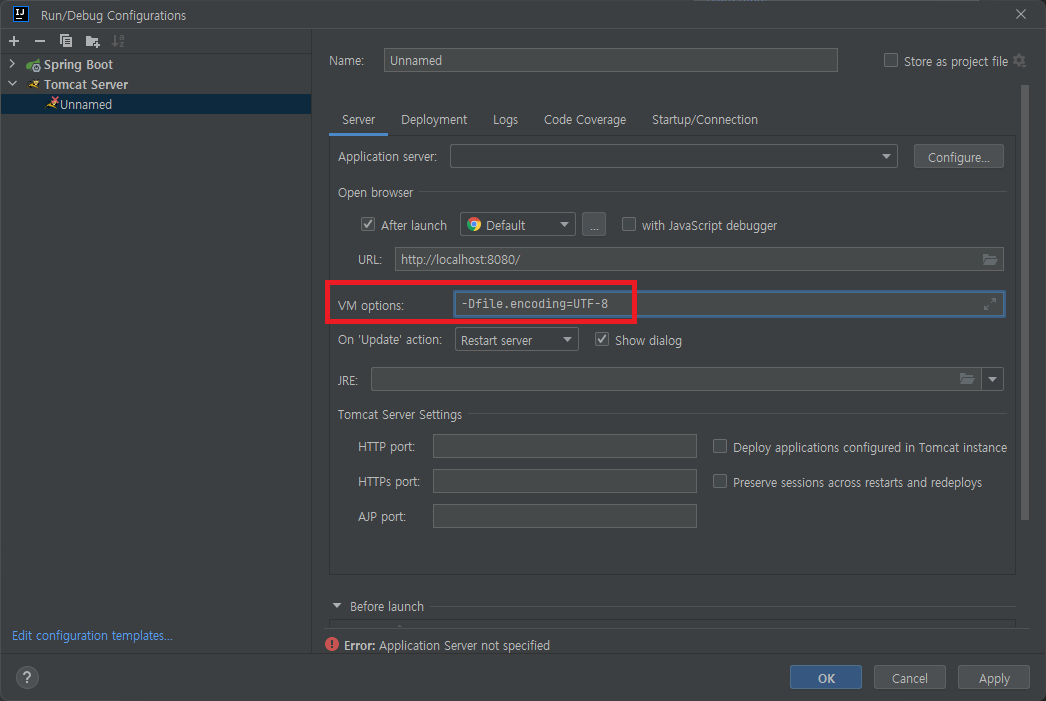
Task: Toggle the Show dialog checkbox
Action: [602, 339]
